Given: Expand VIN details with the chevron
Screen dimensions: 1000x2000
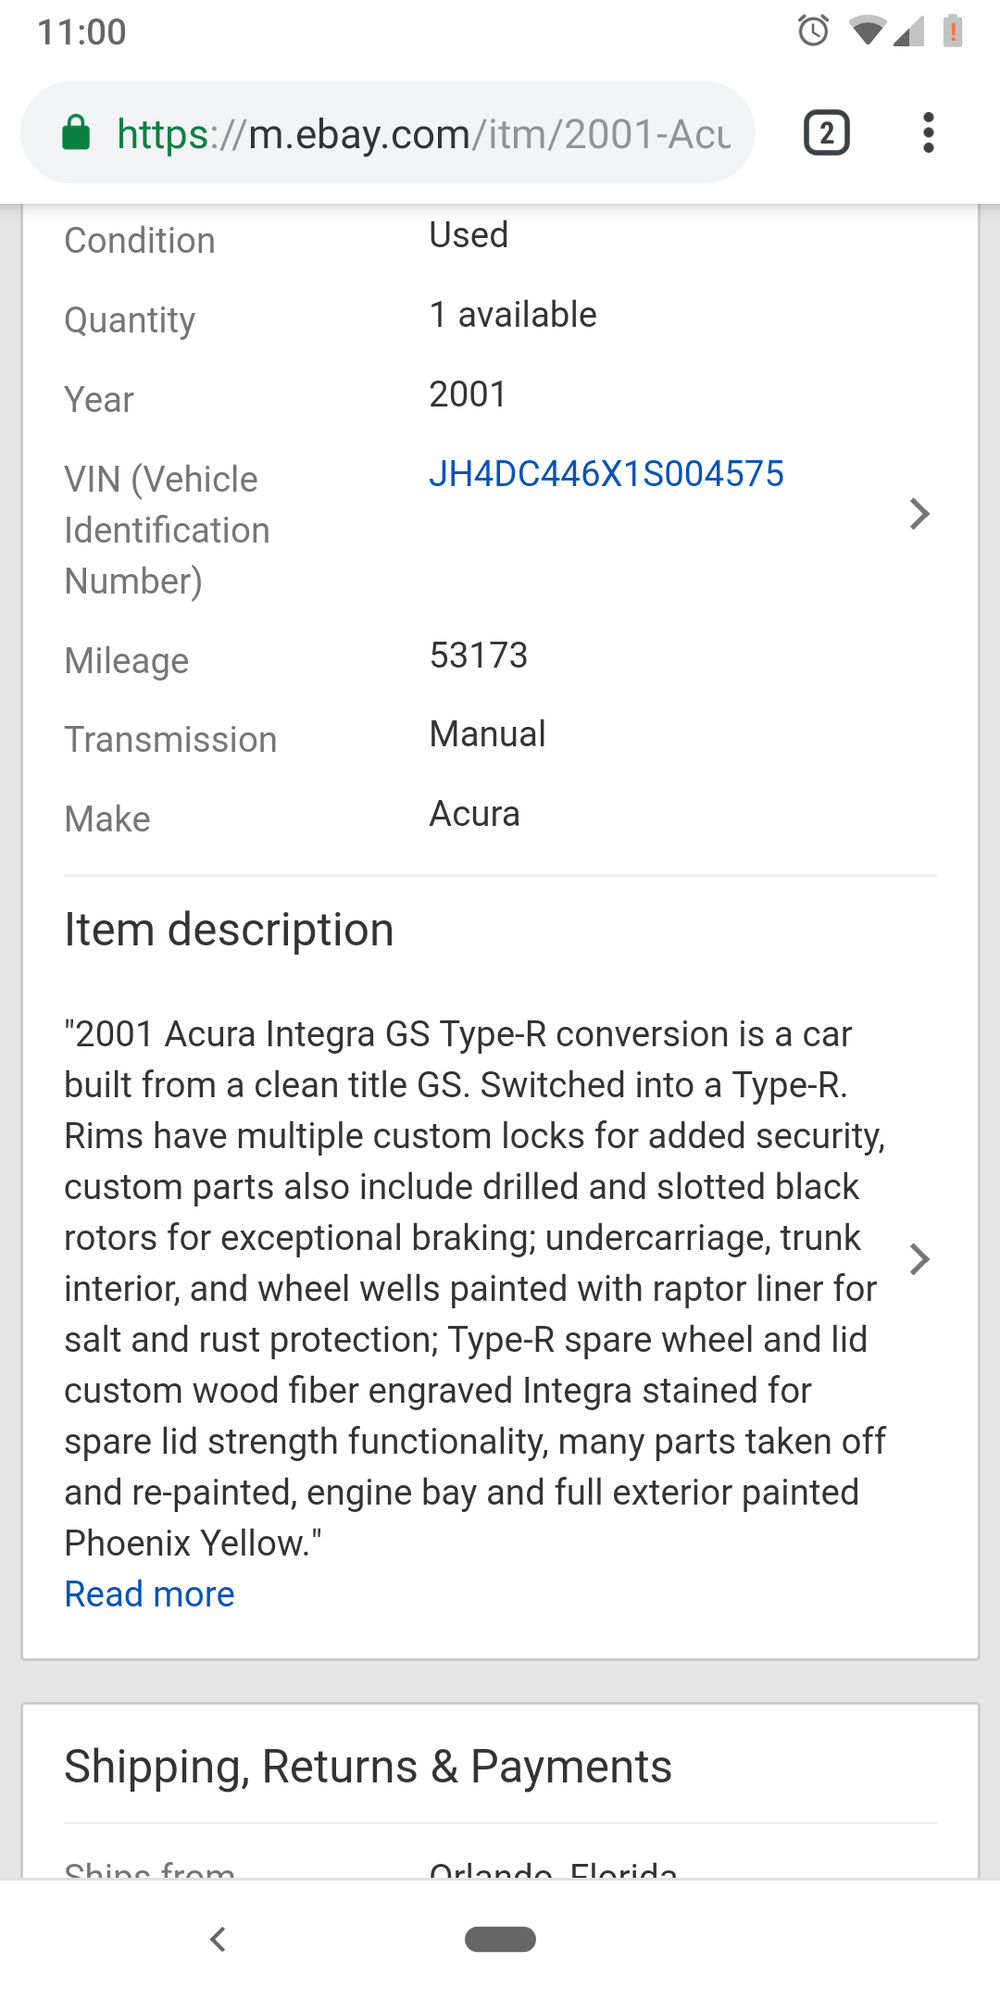Looking at the screenshot, I should tap(919, 514).
